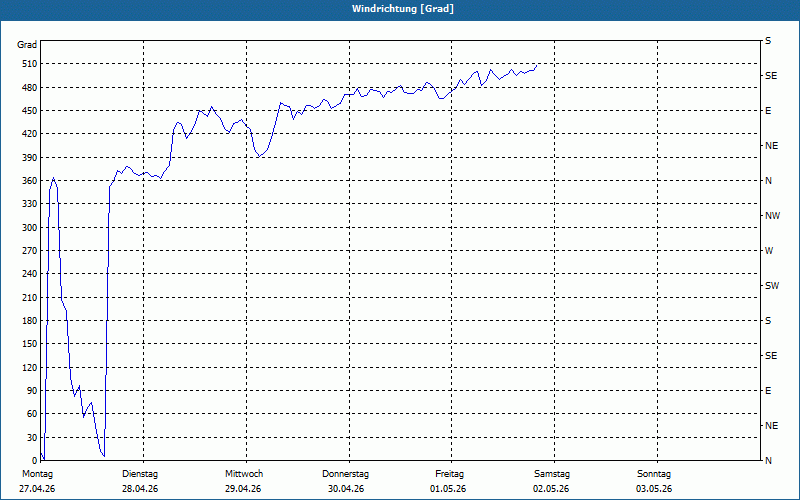Click the "Grad" unit label on the axis
Viewport: 800px width, 500px height.
coord(27,45)
